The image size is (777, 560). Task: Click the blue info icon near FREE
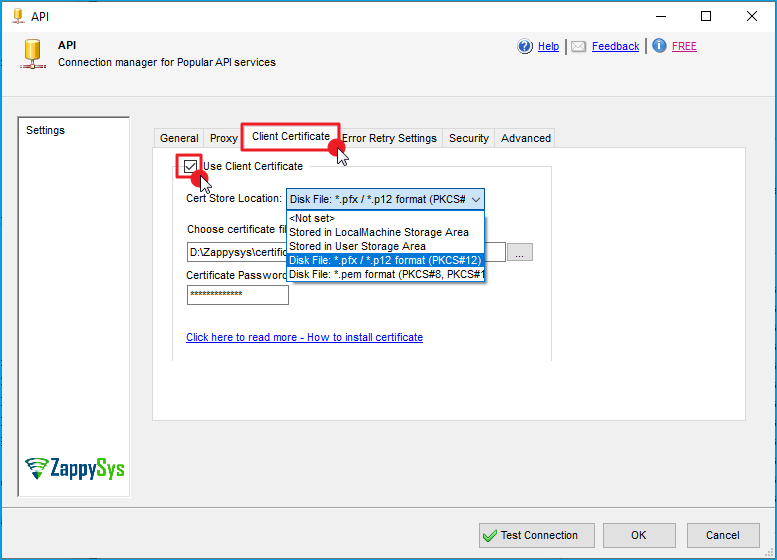click(659, 46)
